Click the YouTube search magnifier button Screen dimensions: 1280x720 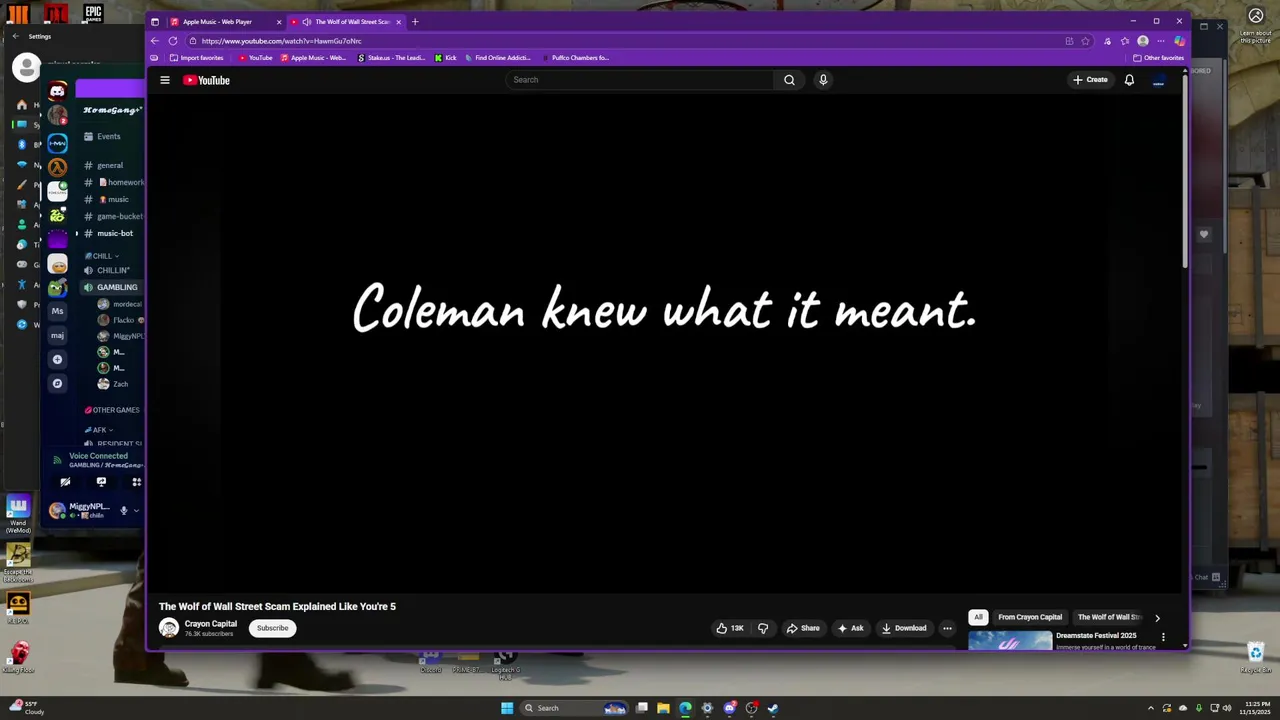pos(789,80)
